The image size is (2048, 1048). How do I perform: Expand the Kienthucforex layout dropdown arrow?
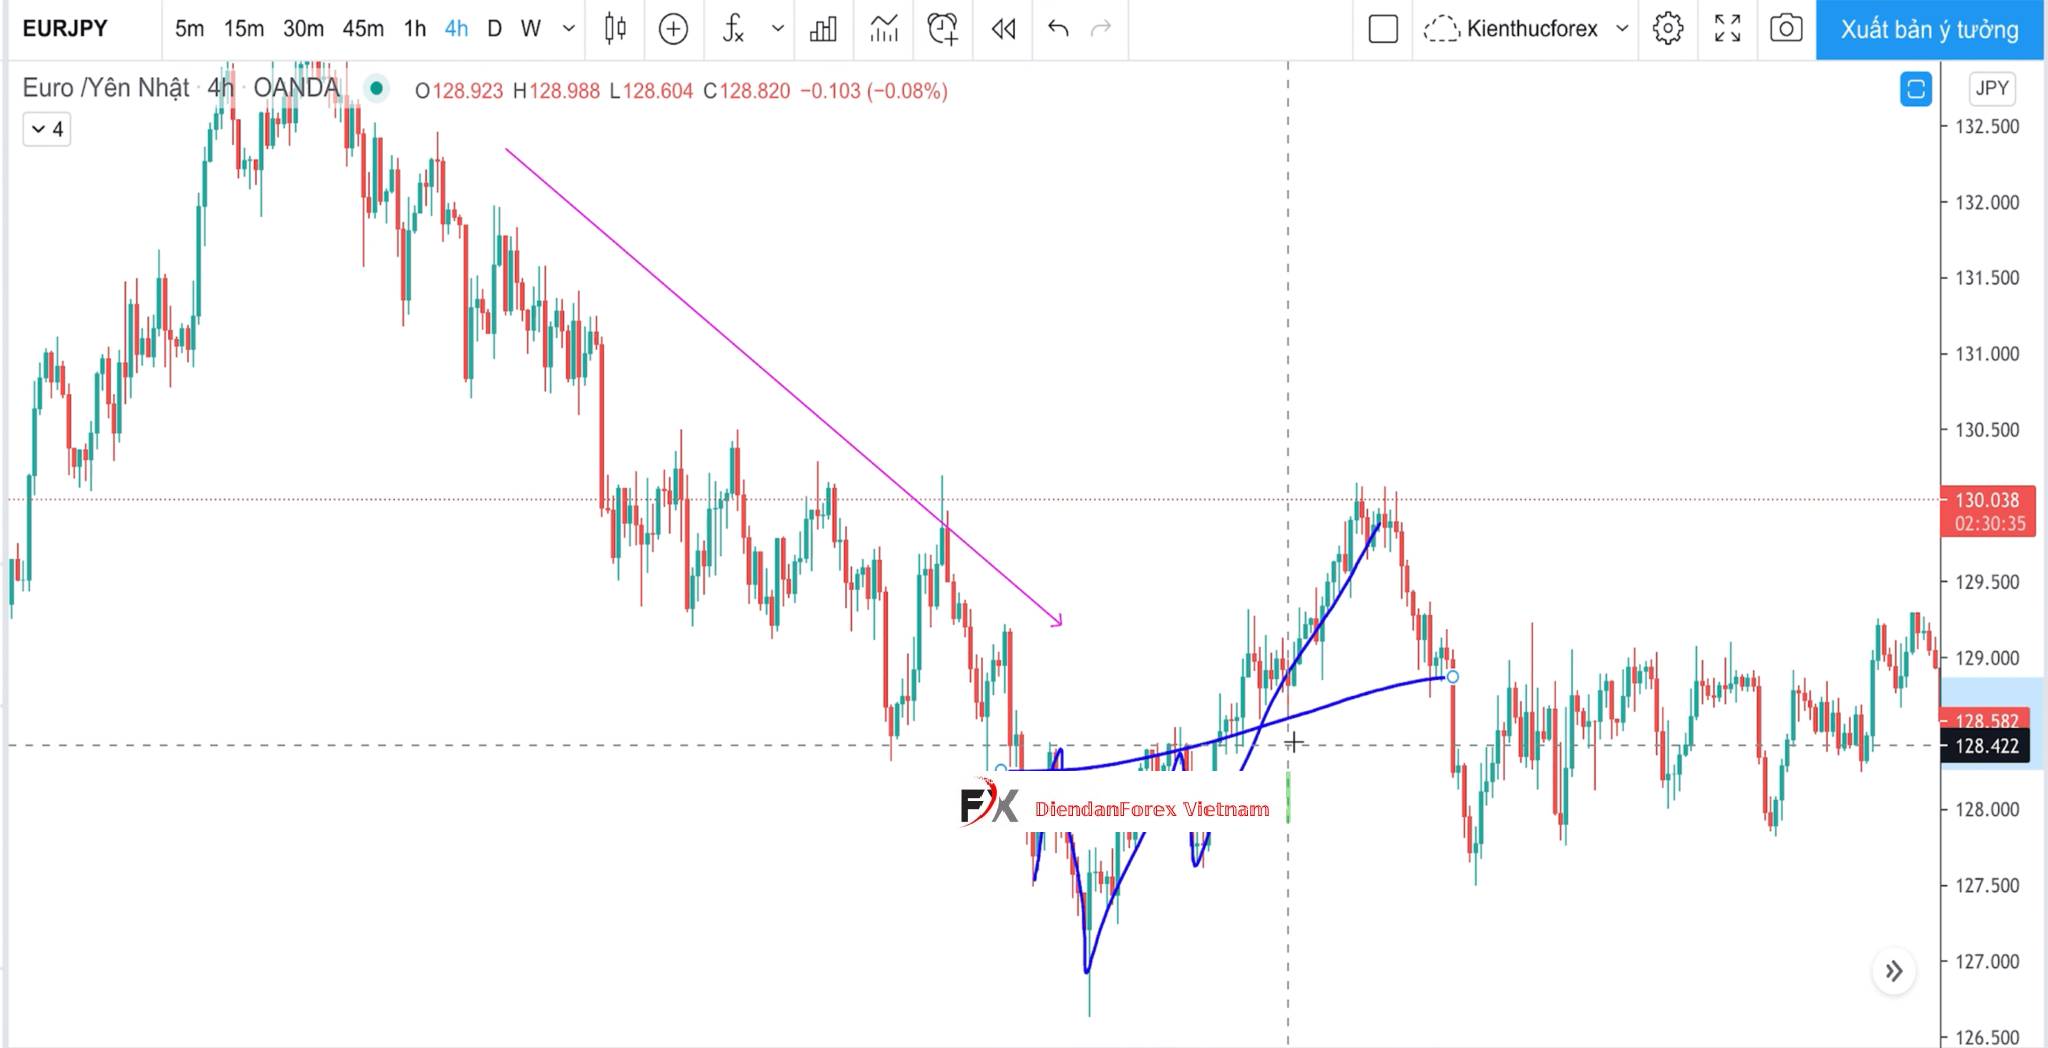click(x=1622, y=29)
